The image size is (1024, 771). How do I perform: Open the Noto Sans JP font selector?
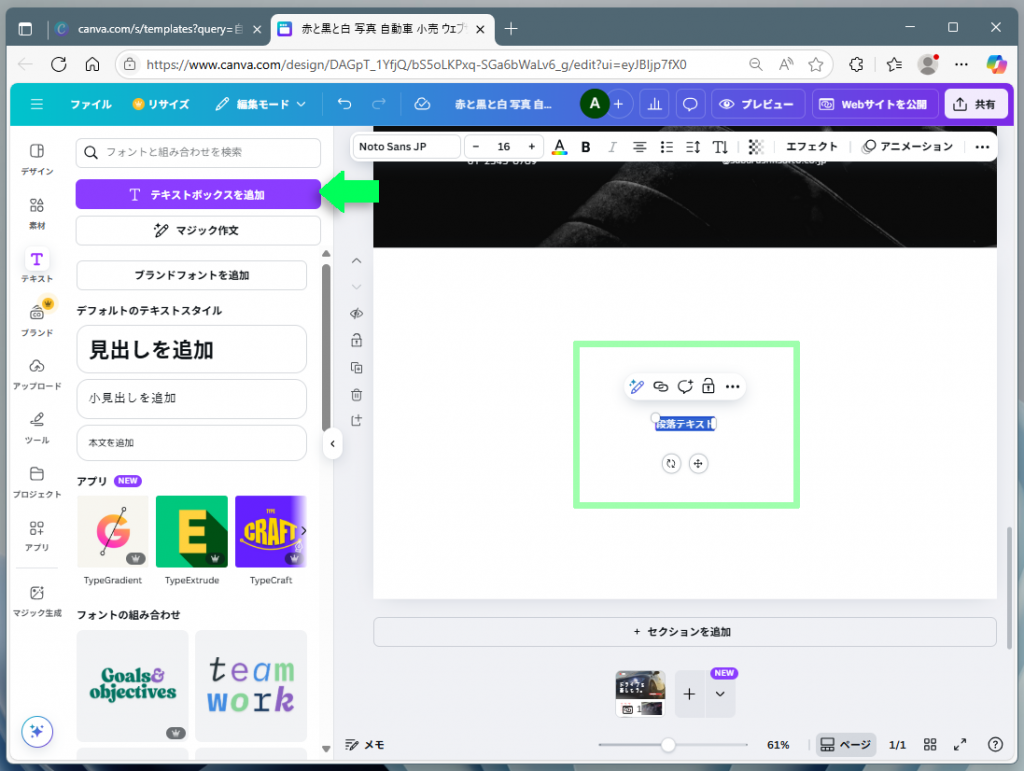405,146
